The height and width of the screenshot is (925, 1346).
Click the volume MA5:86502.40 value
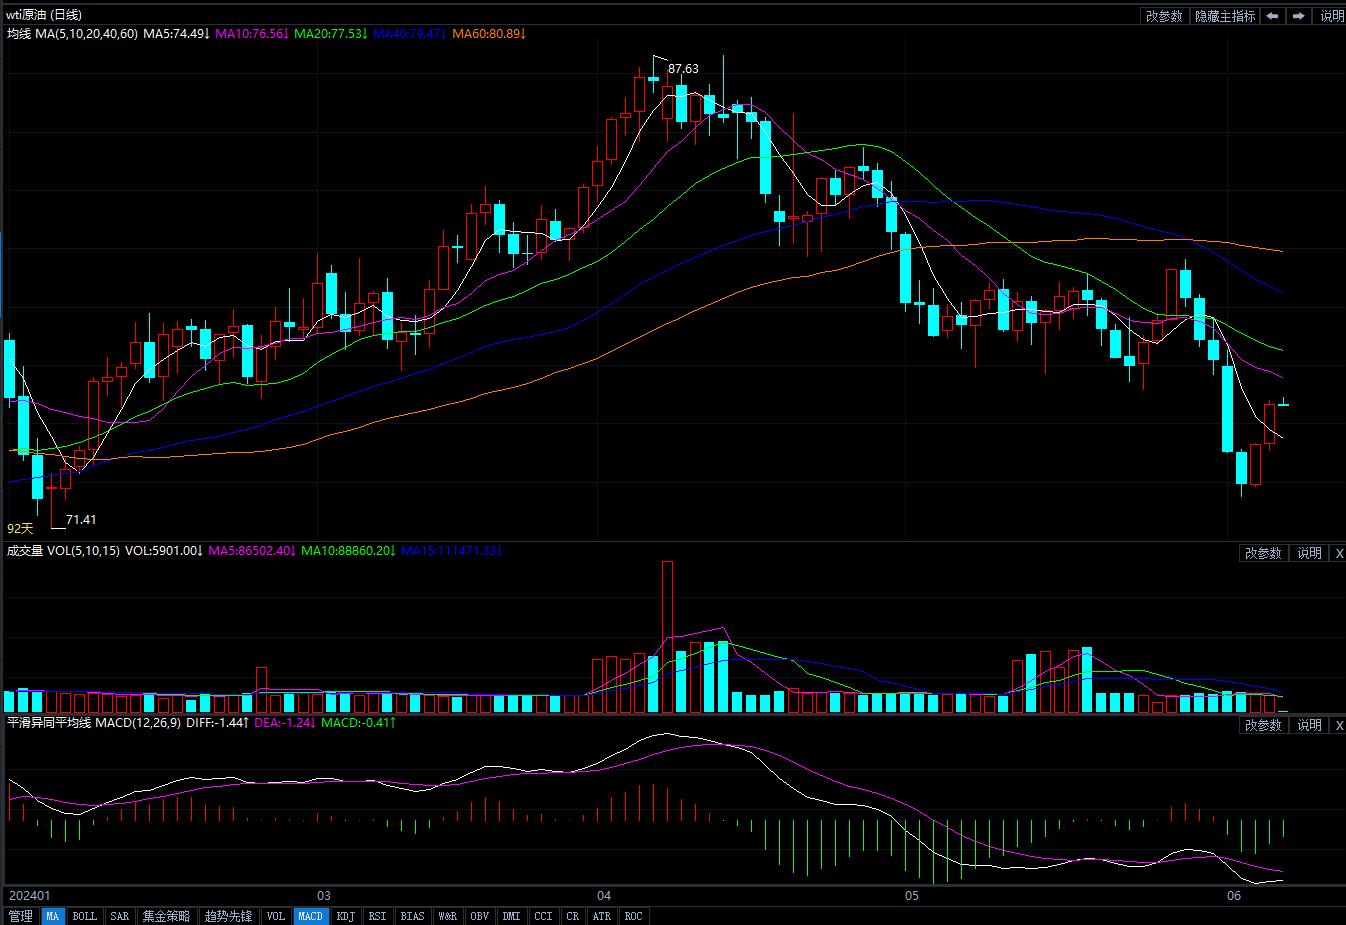pyautogui.click(x=252, y=551)
